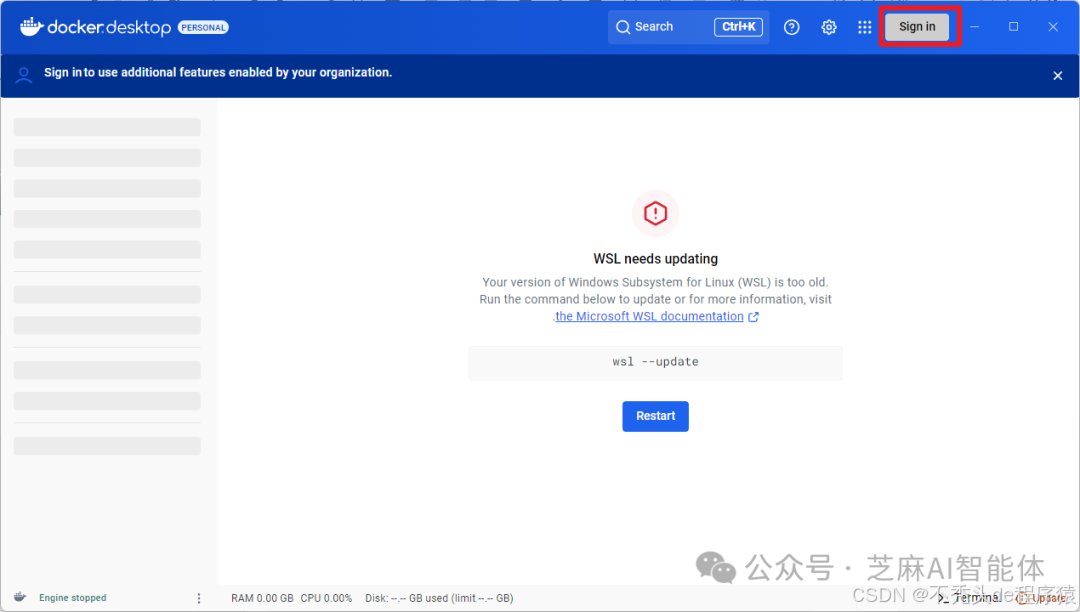Click the Disk usage readout

(439, 598)
